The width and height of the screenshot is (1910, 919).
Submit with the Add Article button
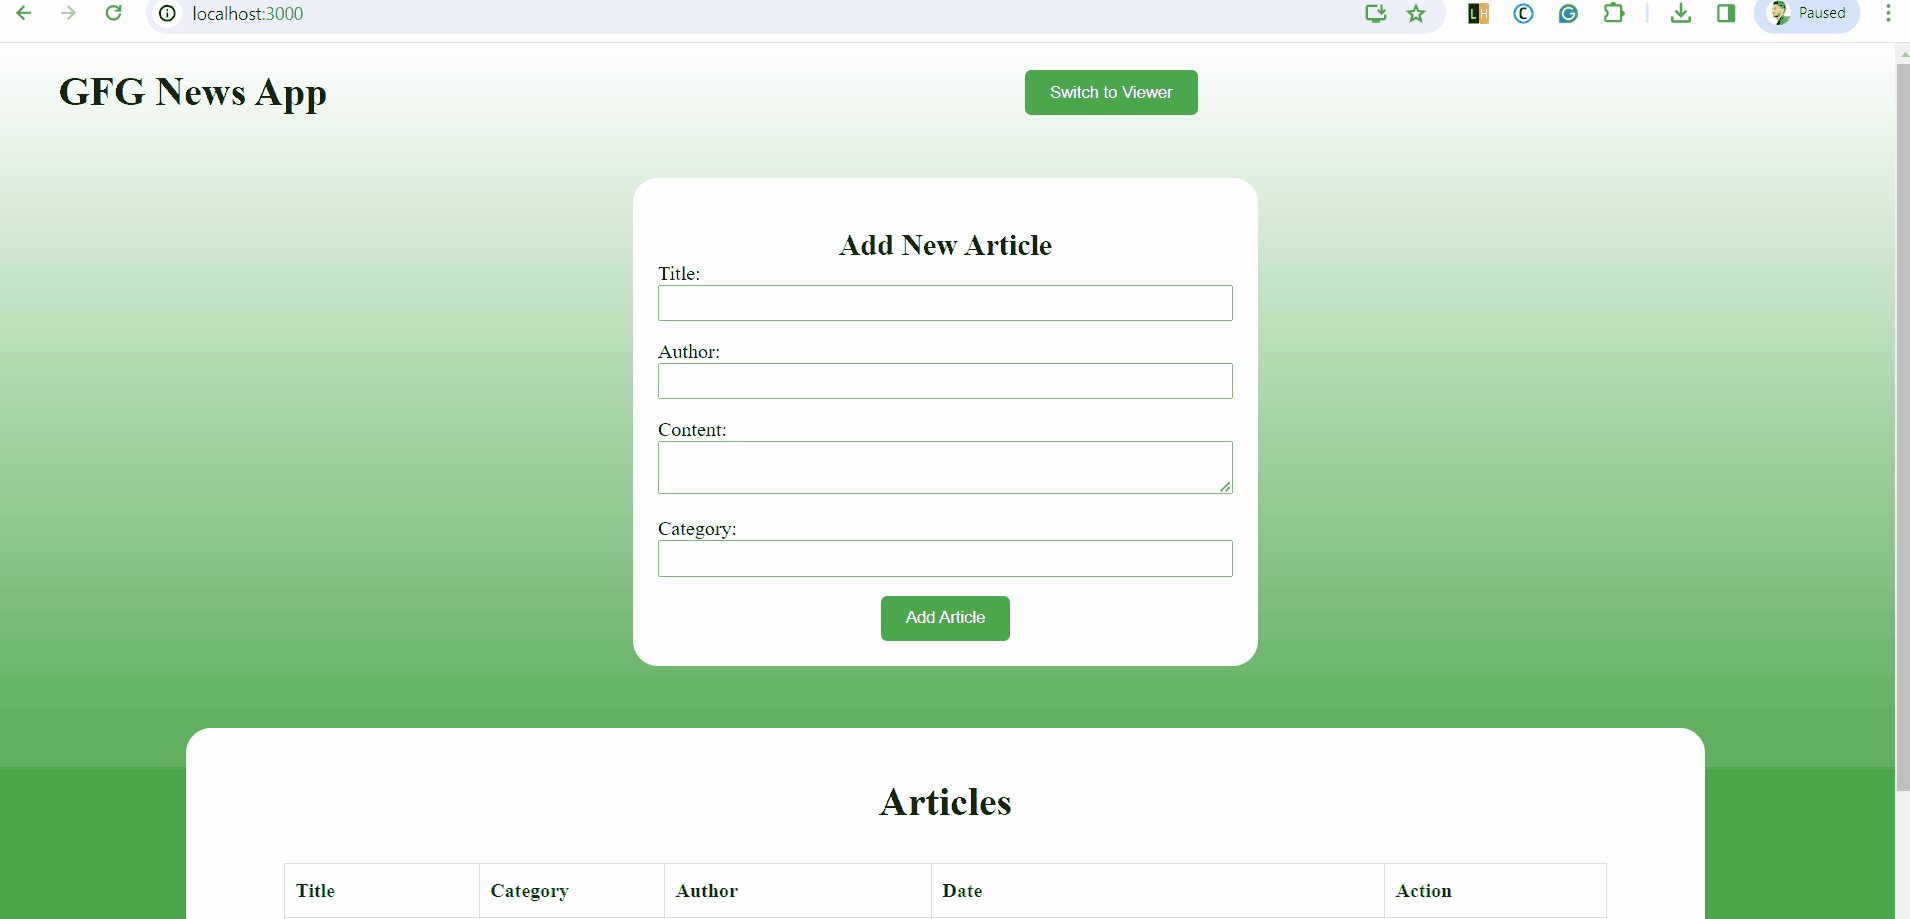tap(945, 618)
